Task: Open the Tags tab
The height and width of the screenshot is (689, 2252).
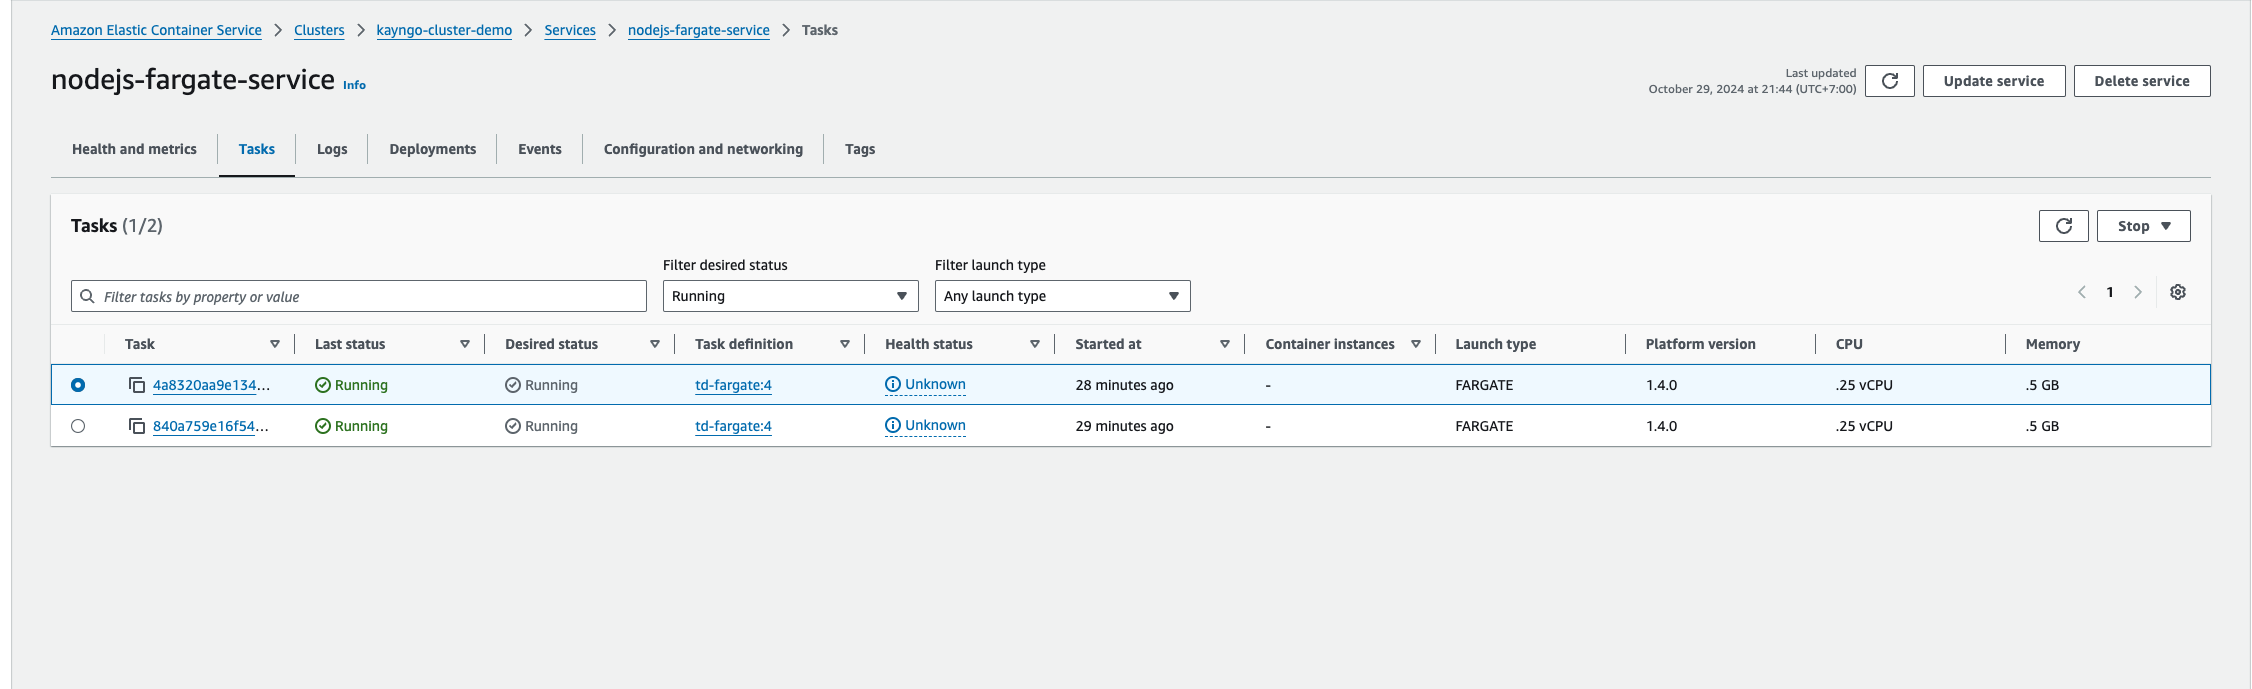Action: (860, 149)
